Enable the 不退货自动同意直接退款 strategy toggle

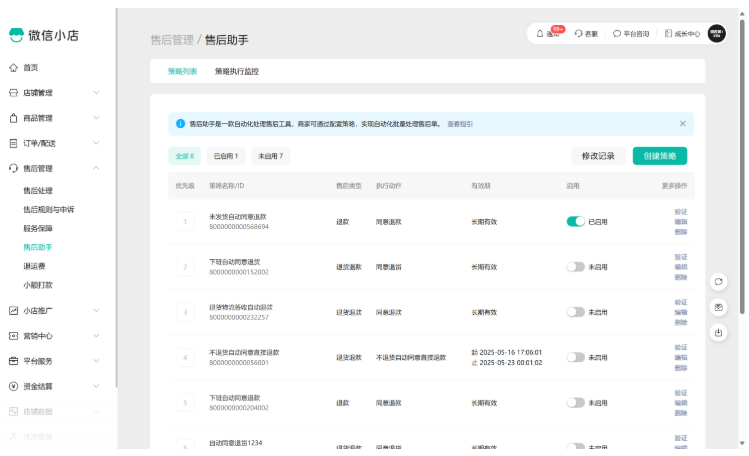[575, 357]
